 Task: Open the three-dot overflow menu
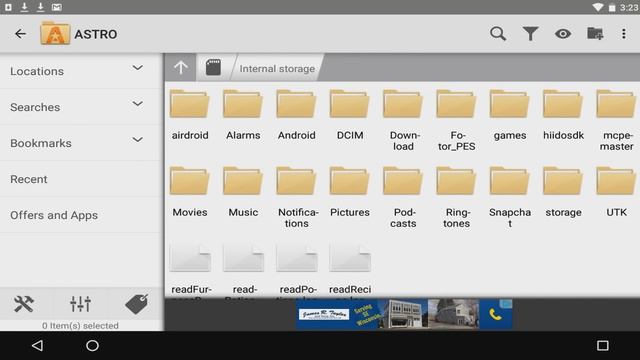click(624, 34)
